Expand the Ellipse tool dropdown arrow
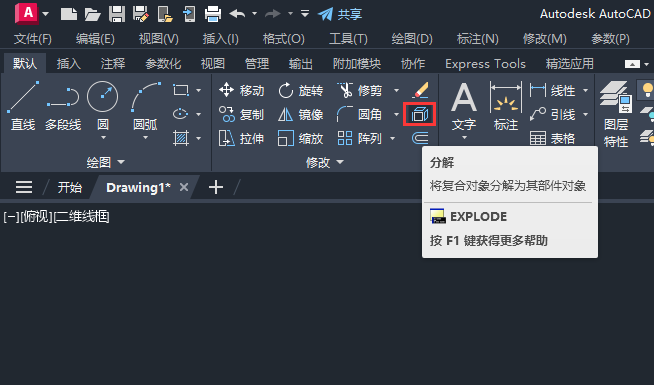The image size is (654, 385). pos(199,114)
